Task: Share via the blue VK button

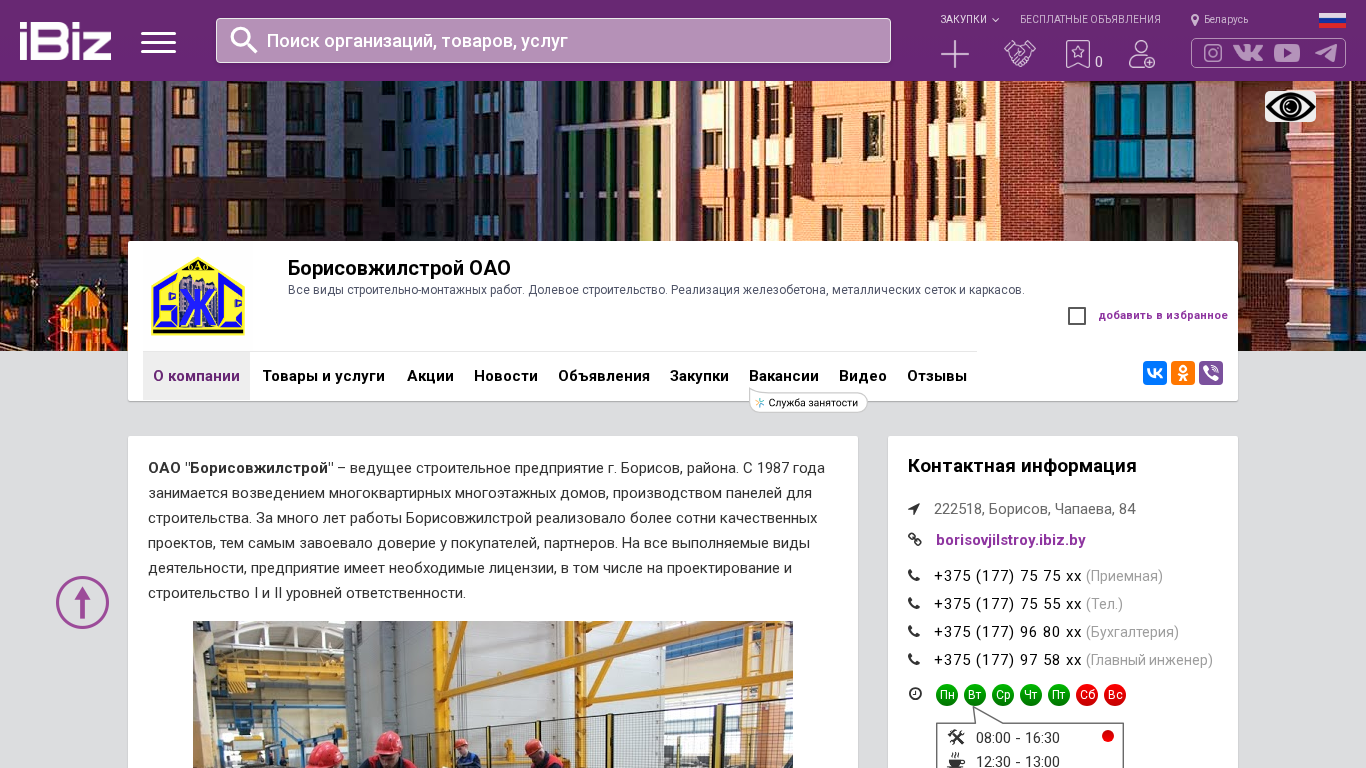Action: point(1155,373)
